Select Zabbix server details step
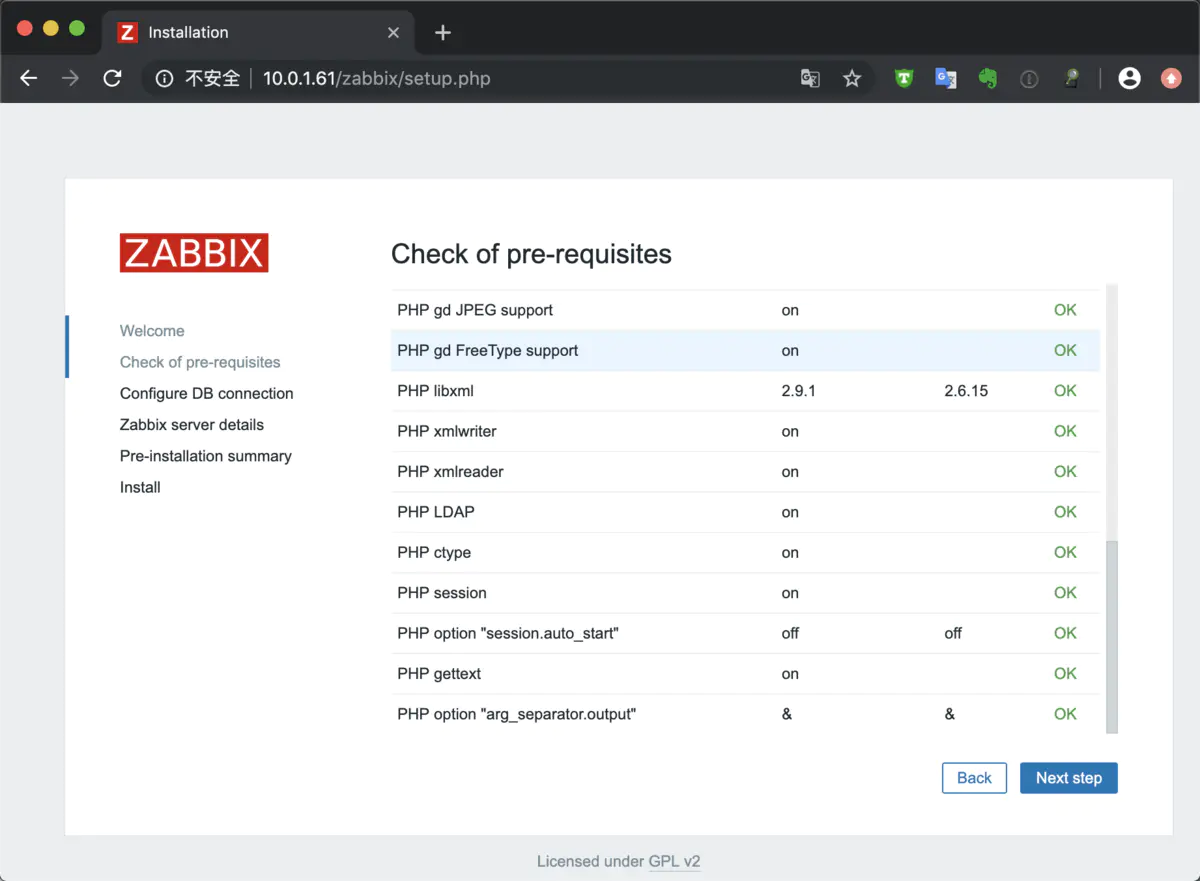 (192, 424)
